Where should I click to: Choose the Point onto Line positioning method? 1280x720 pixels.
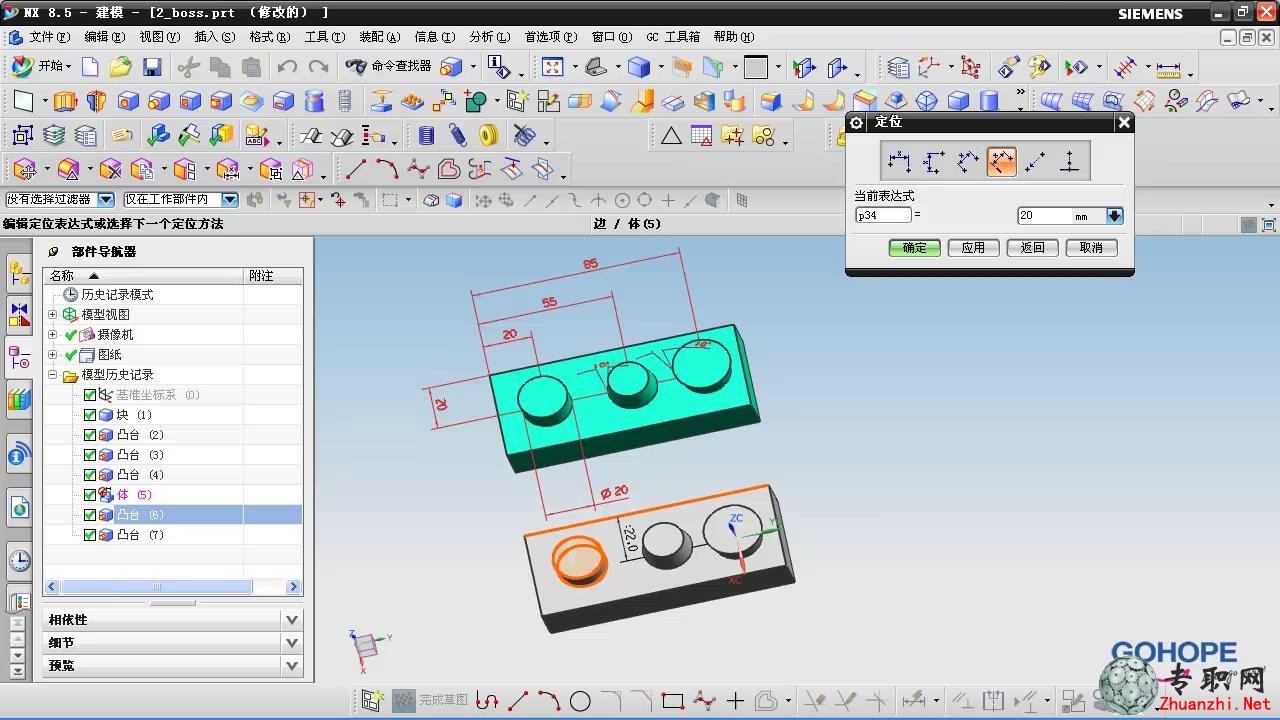tap(1069, 161)
